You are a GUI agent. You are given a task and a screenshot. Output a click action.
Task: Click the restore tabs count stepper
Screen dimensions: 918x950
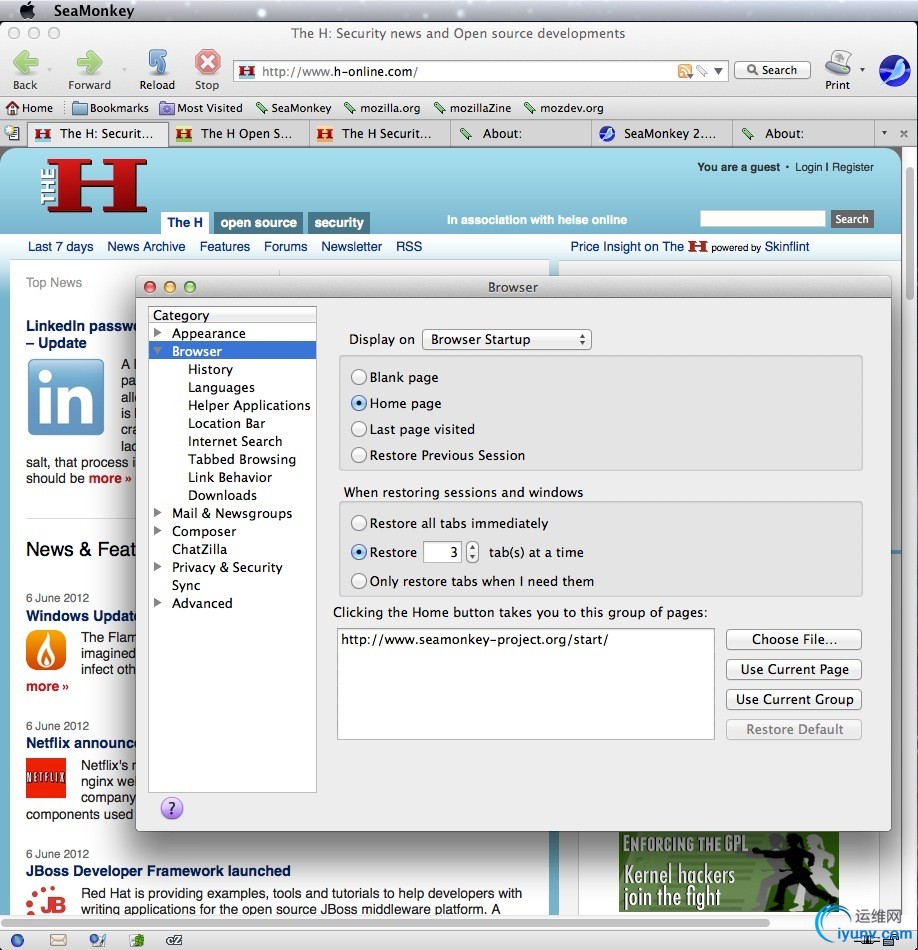click(472, 552)
